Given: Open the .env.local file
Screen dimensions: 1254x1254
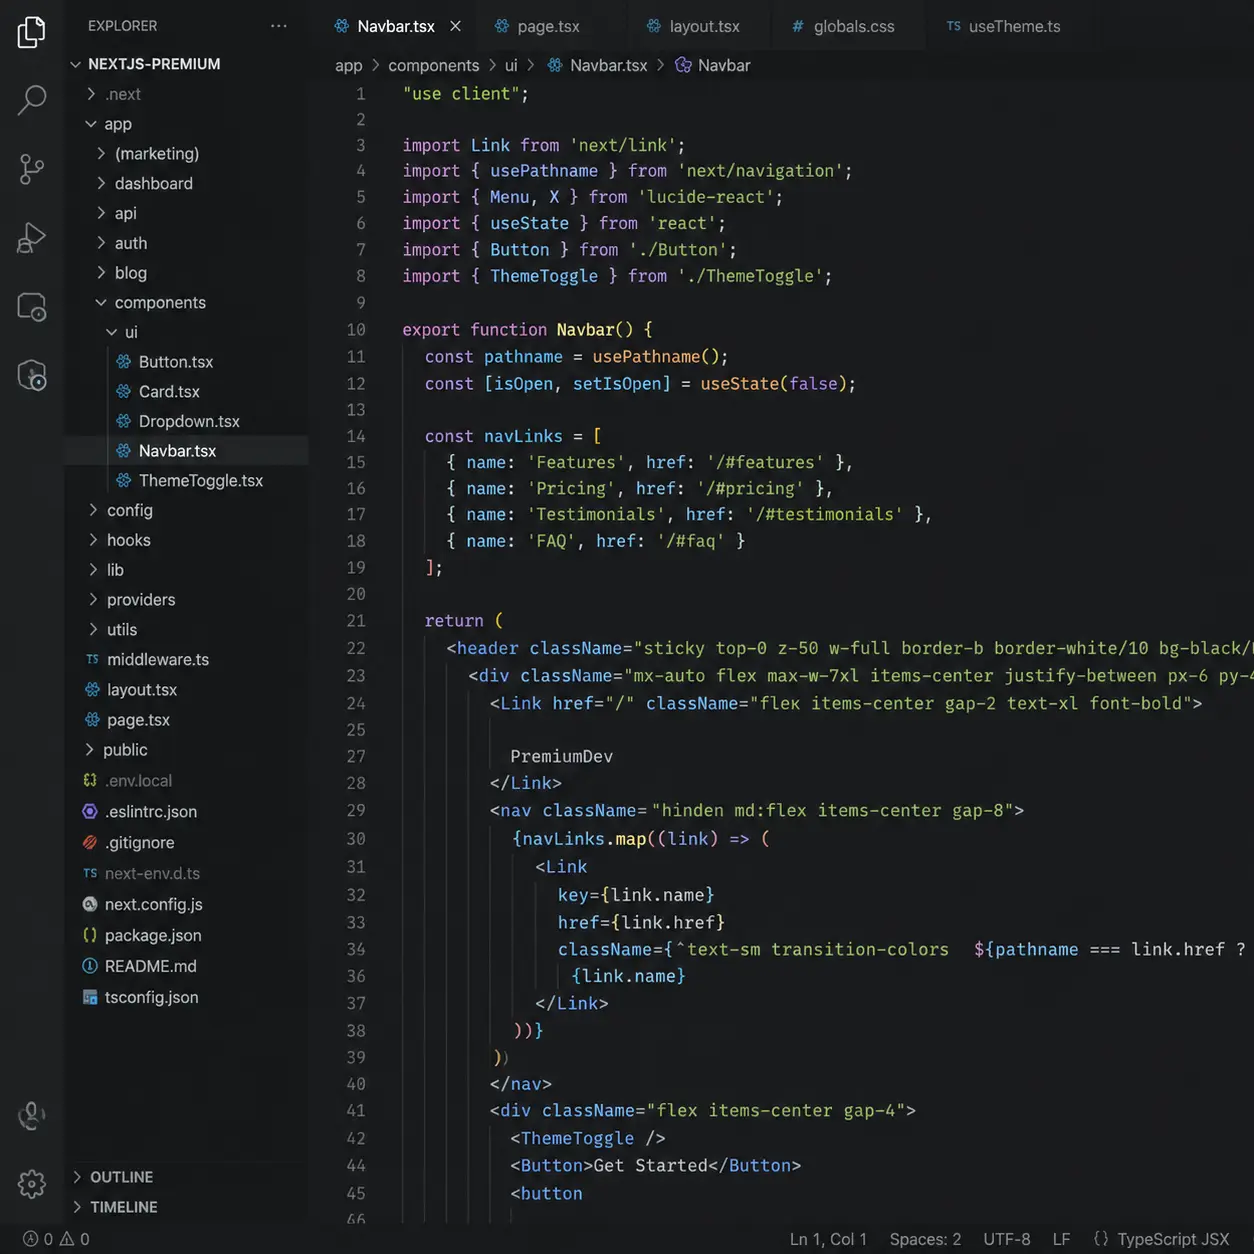Looking at the screenshot, I should (x=138, y=781).
